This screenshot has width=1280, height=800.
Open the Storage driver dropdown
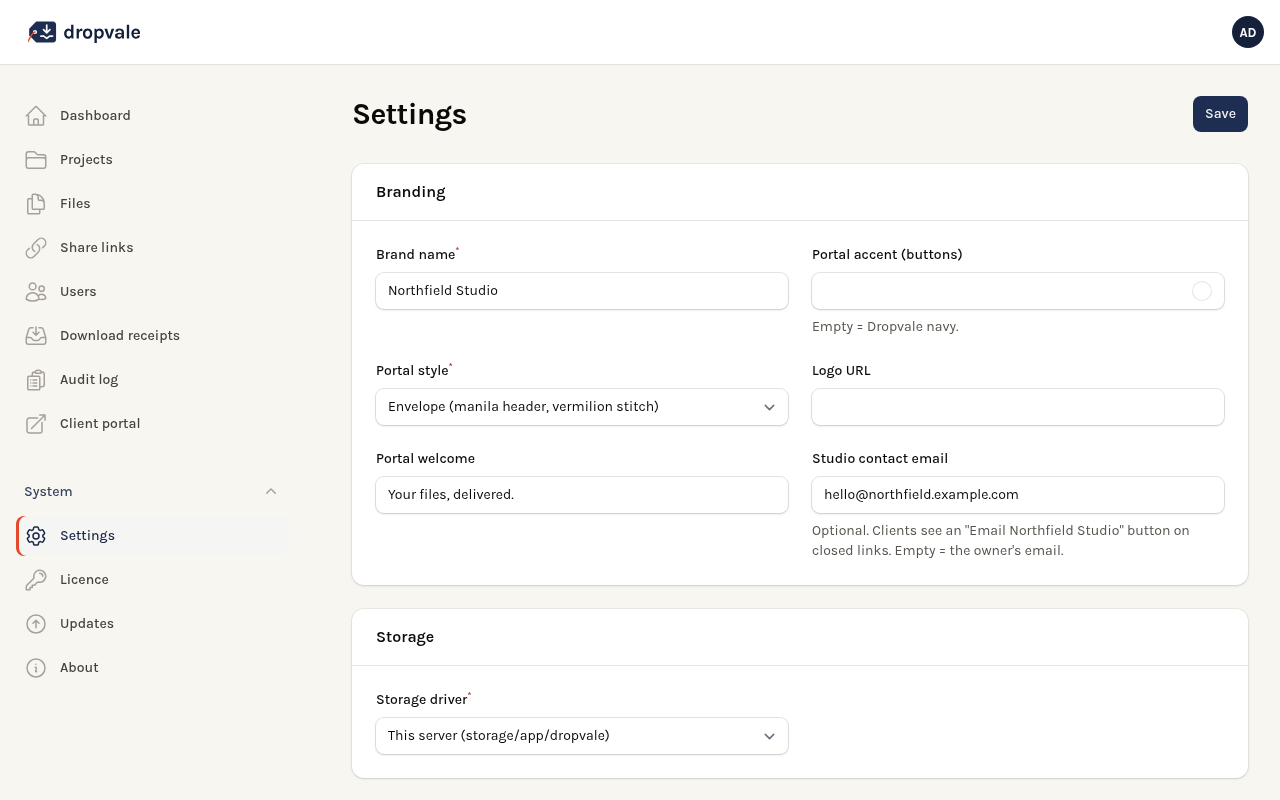(x=582, y=736)
